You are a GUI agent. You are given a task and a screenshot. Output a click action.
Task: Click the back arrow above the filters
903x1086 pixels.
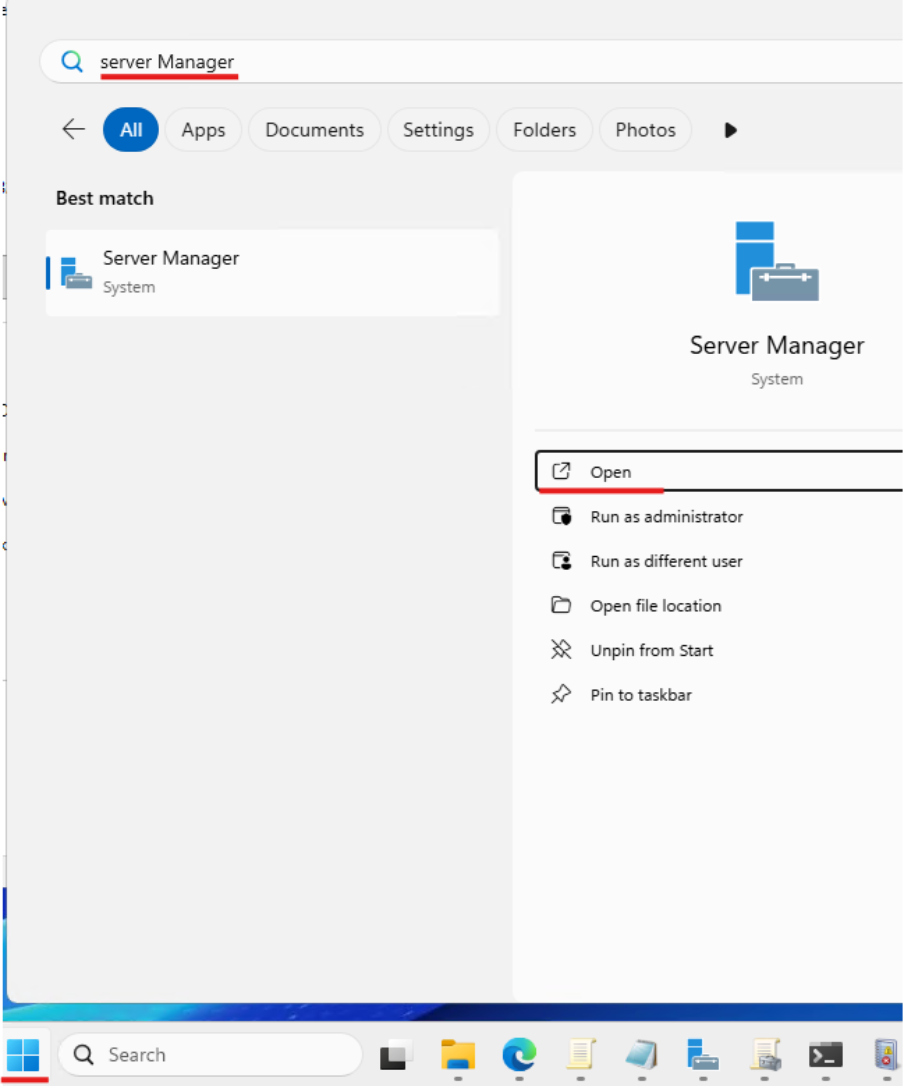click(x=73, y=129)
